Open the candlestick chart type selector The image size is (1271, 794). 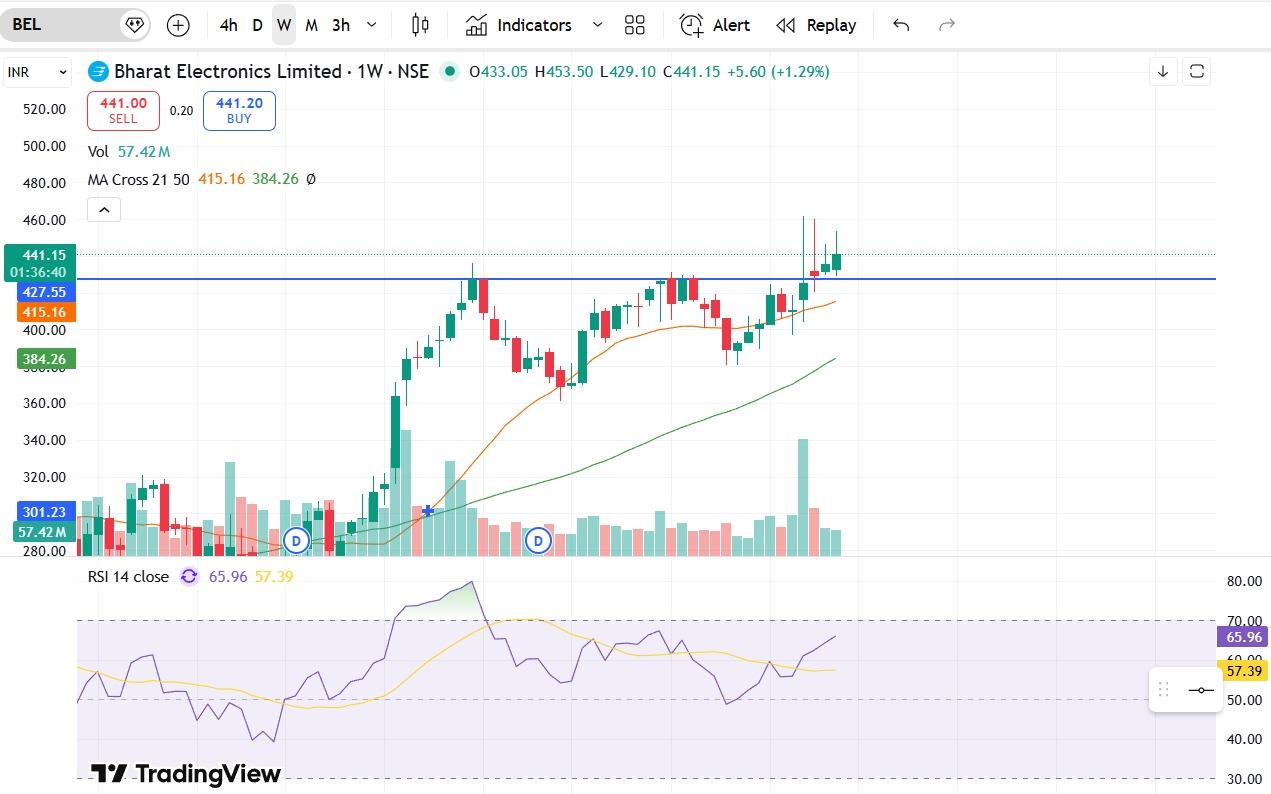(x=420, y=25)
